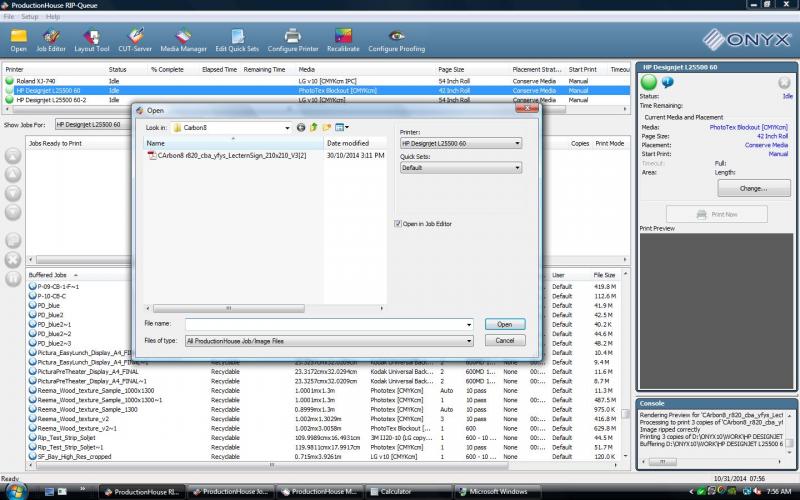Click Windows Start orb
800x500 pixels.
[16, 491]
